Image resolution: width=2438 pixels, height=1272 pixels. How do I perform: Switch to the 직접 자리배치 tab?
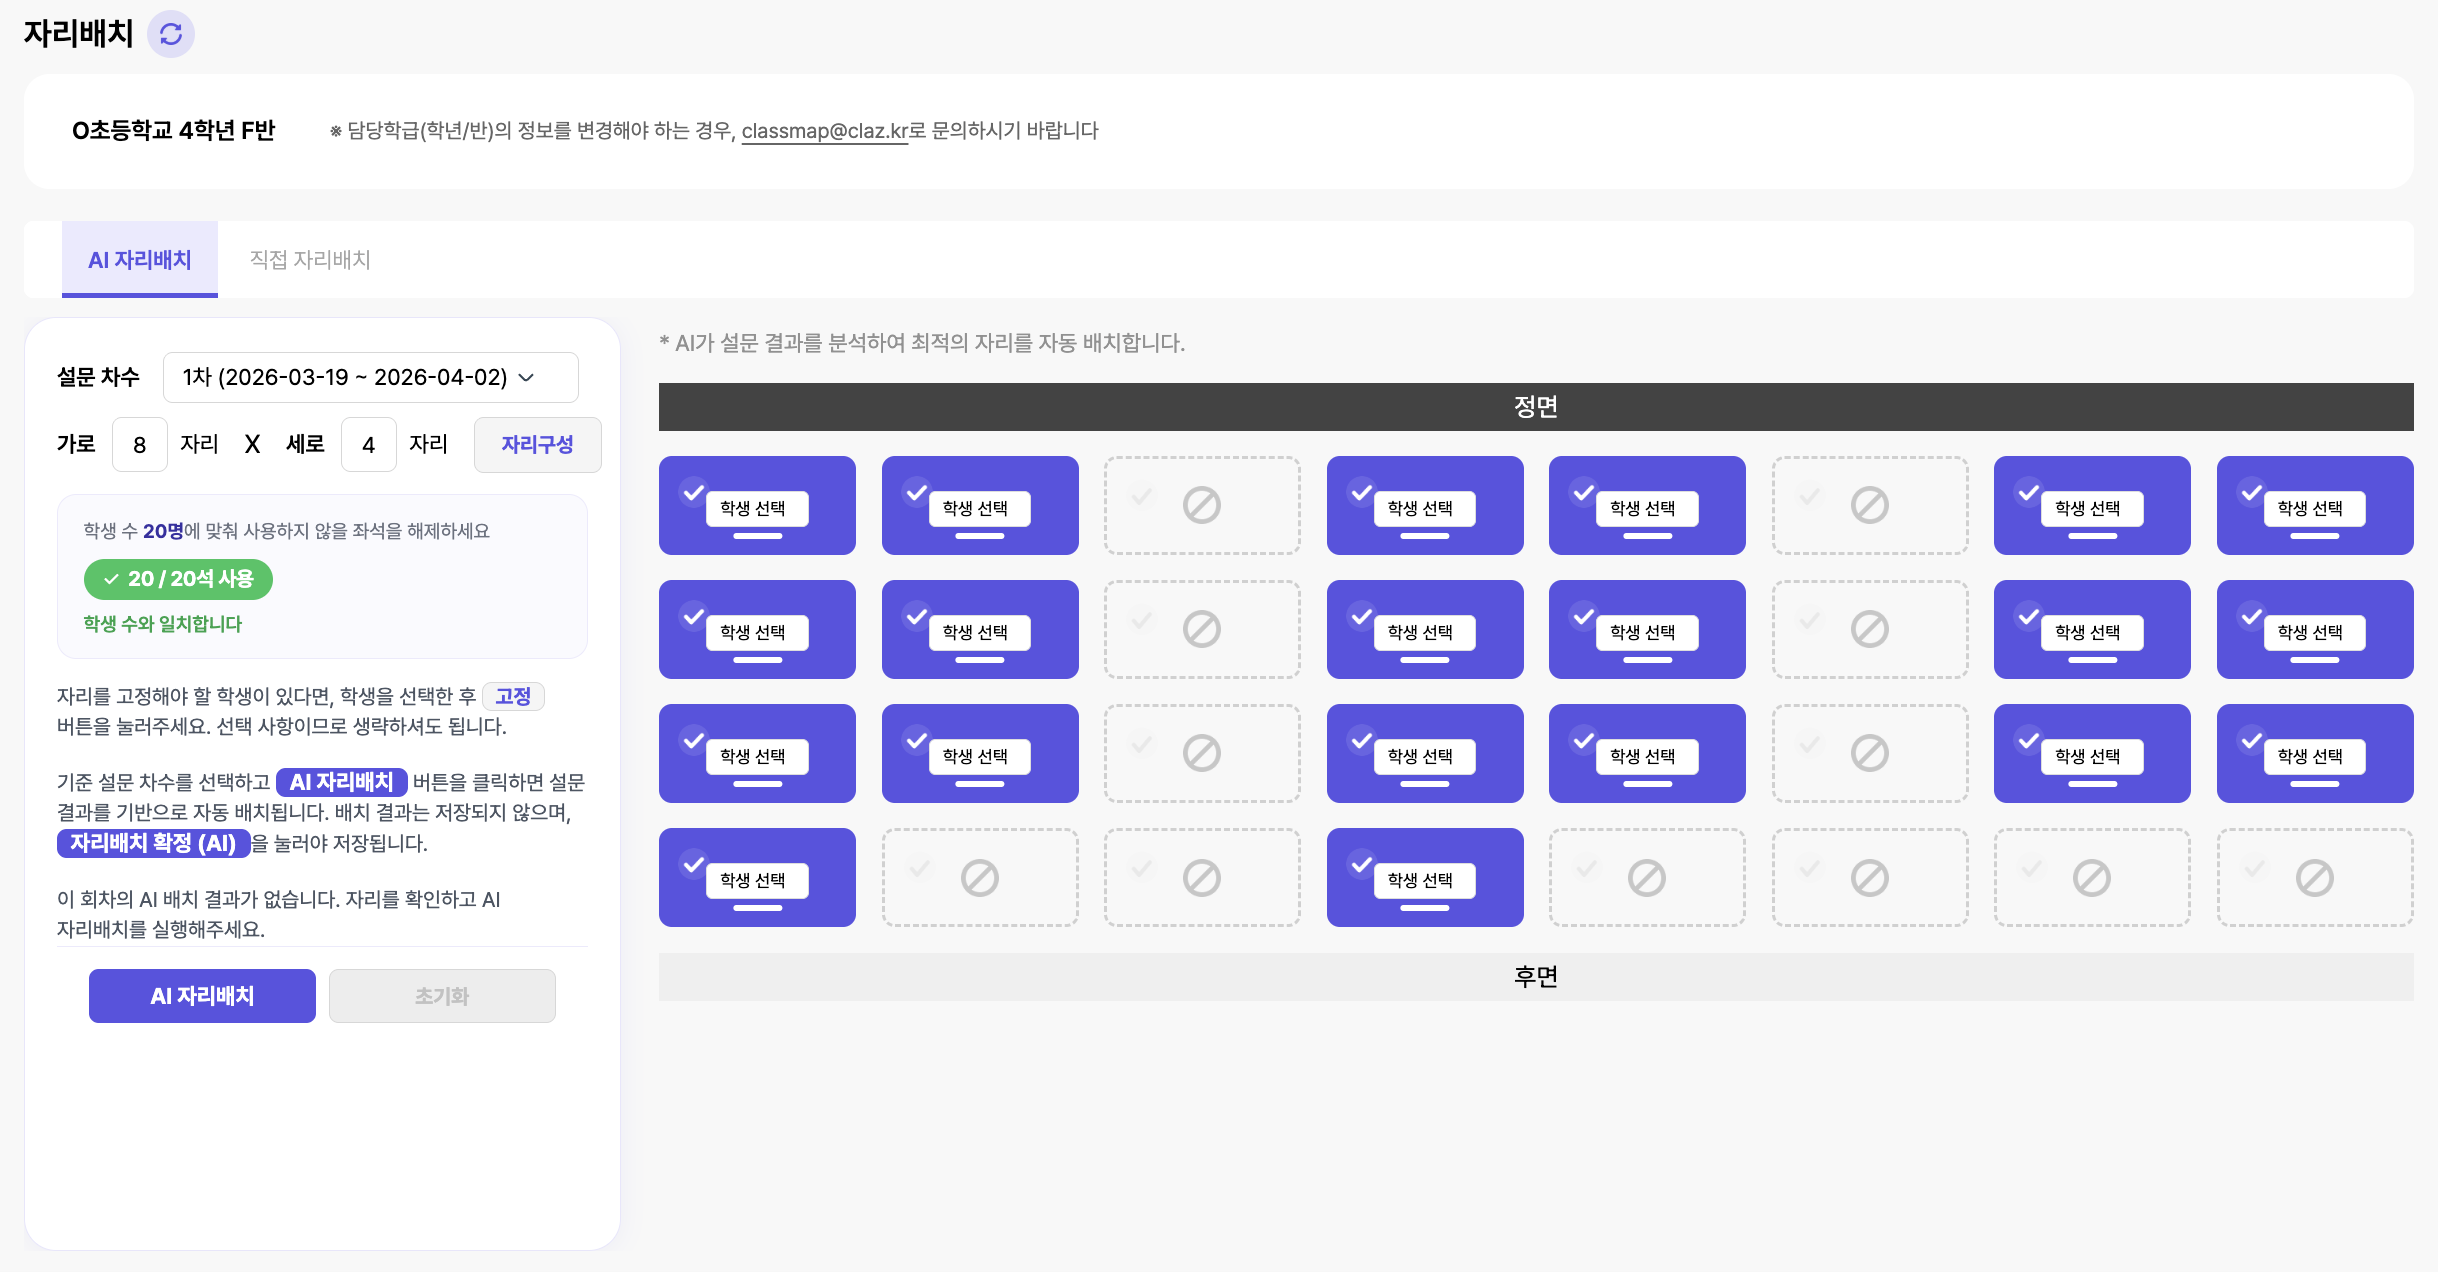(310, 260)
